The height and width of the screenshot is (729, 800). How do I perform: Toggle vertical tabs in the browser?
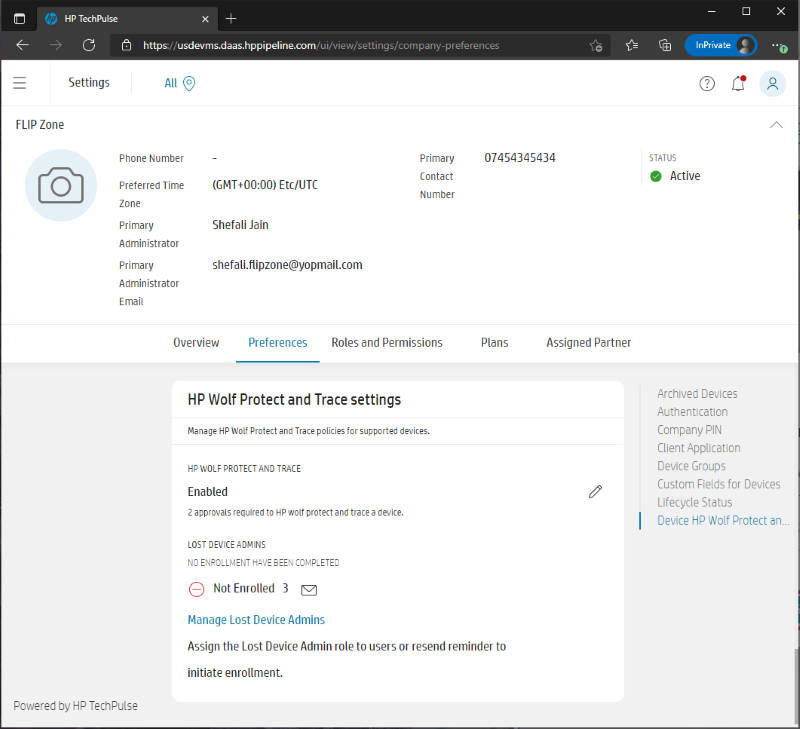(x=19, y=18)
